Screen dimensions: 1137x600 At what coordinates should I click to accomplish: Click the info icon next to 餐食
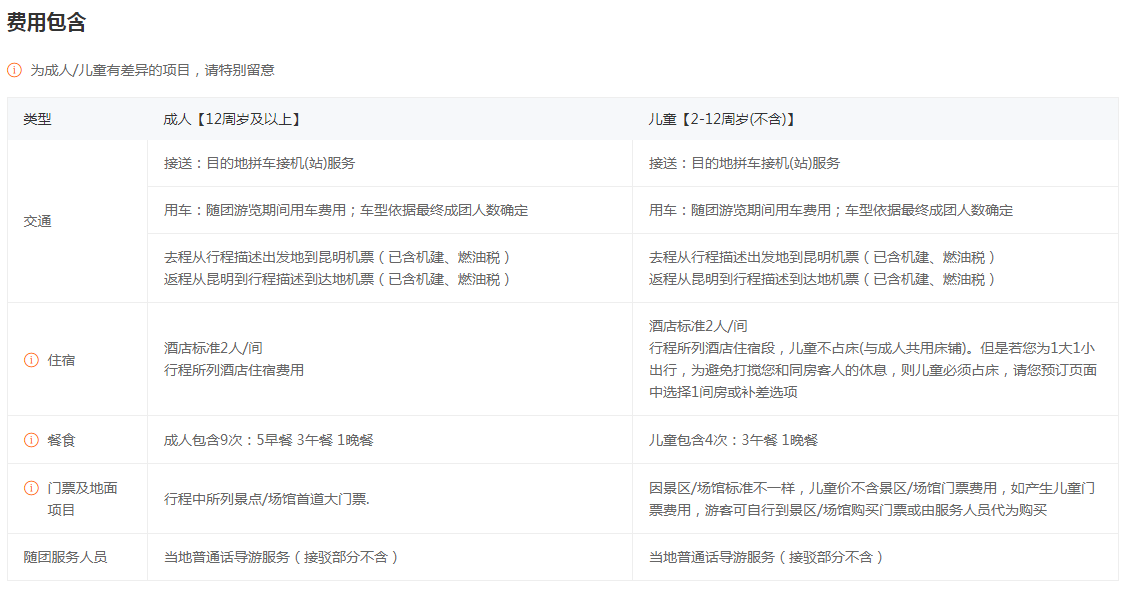pos(31,440)
